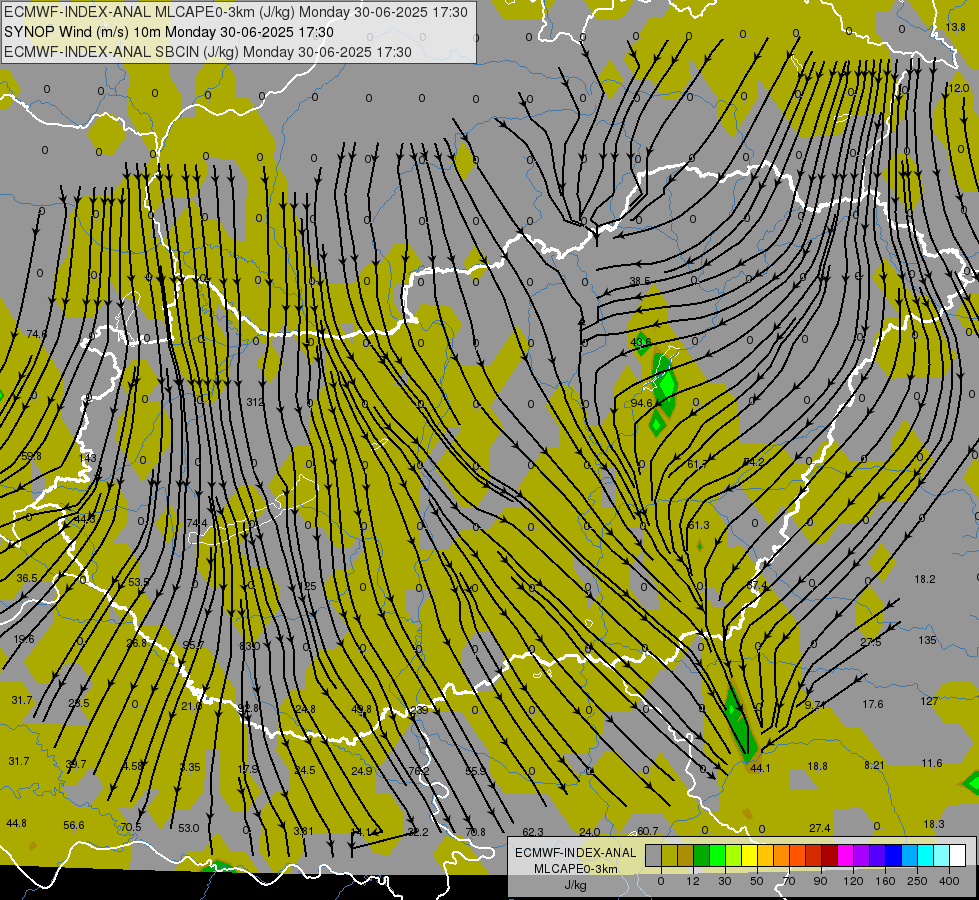Screen dimensions: 979x900
Task: Click the 8.21 value on the map
Action: click(x=874, y=765)
